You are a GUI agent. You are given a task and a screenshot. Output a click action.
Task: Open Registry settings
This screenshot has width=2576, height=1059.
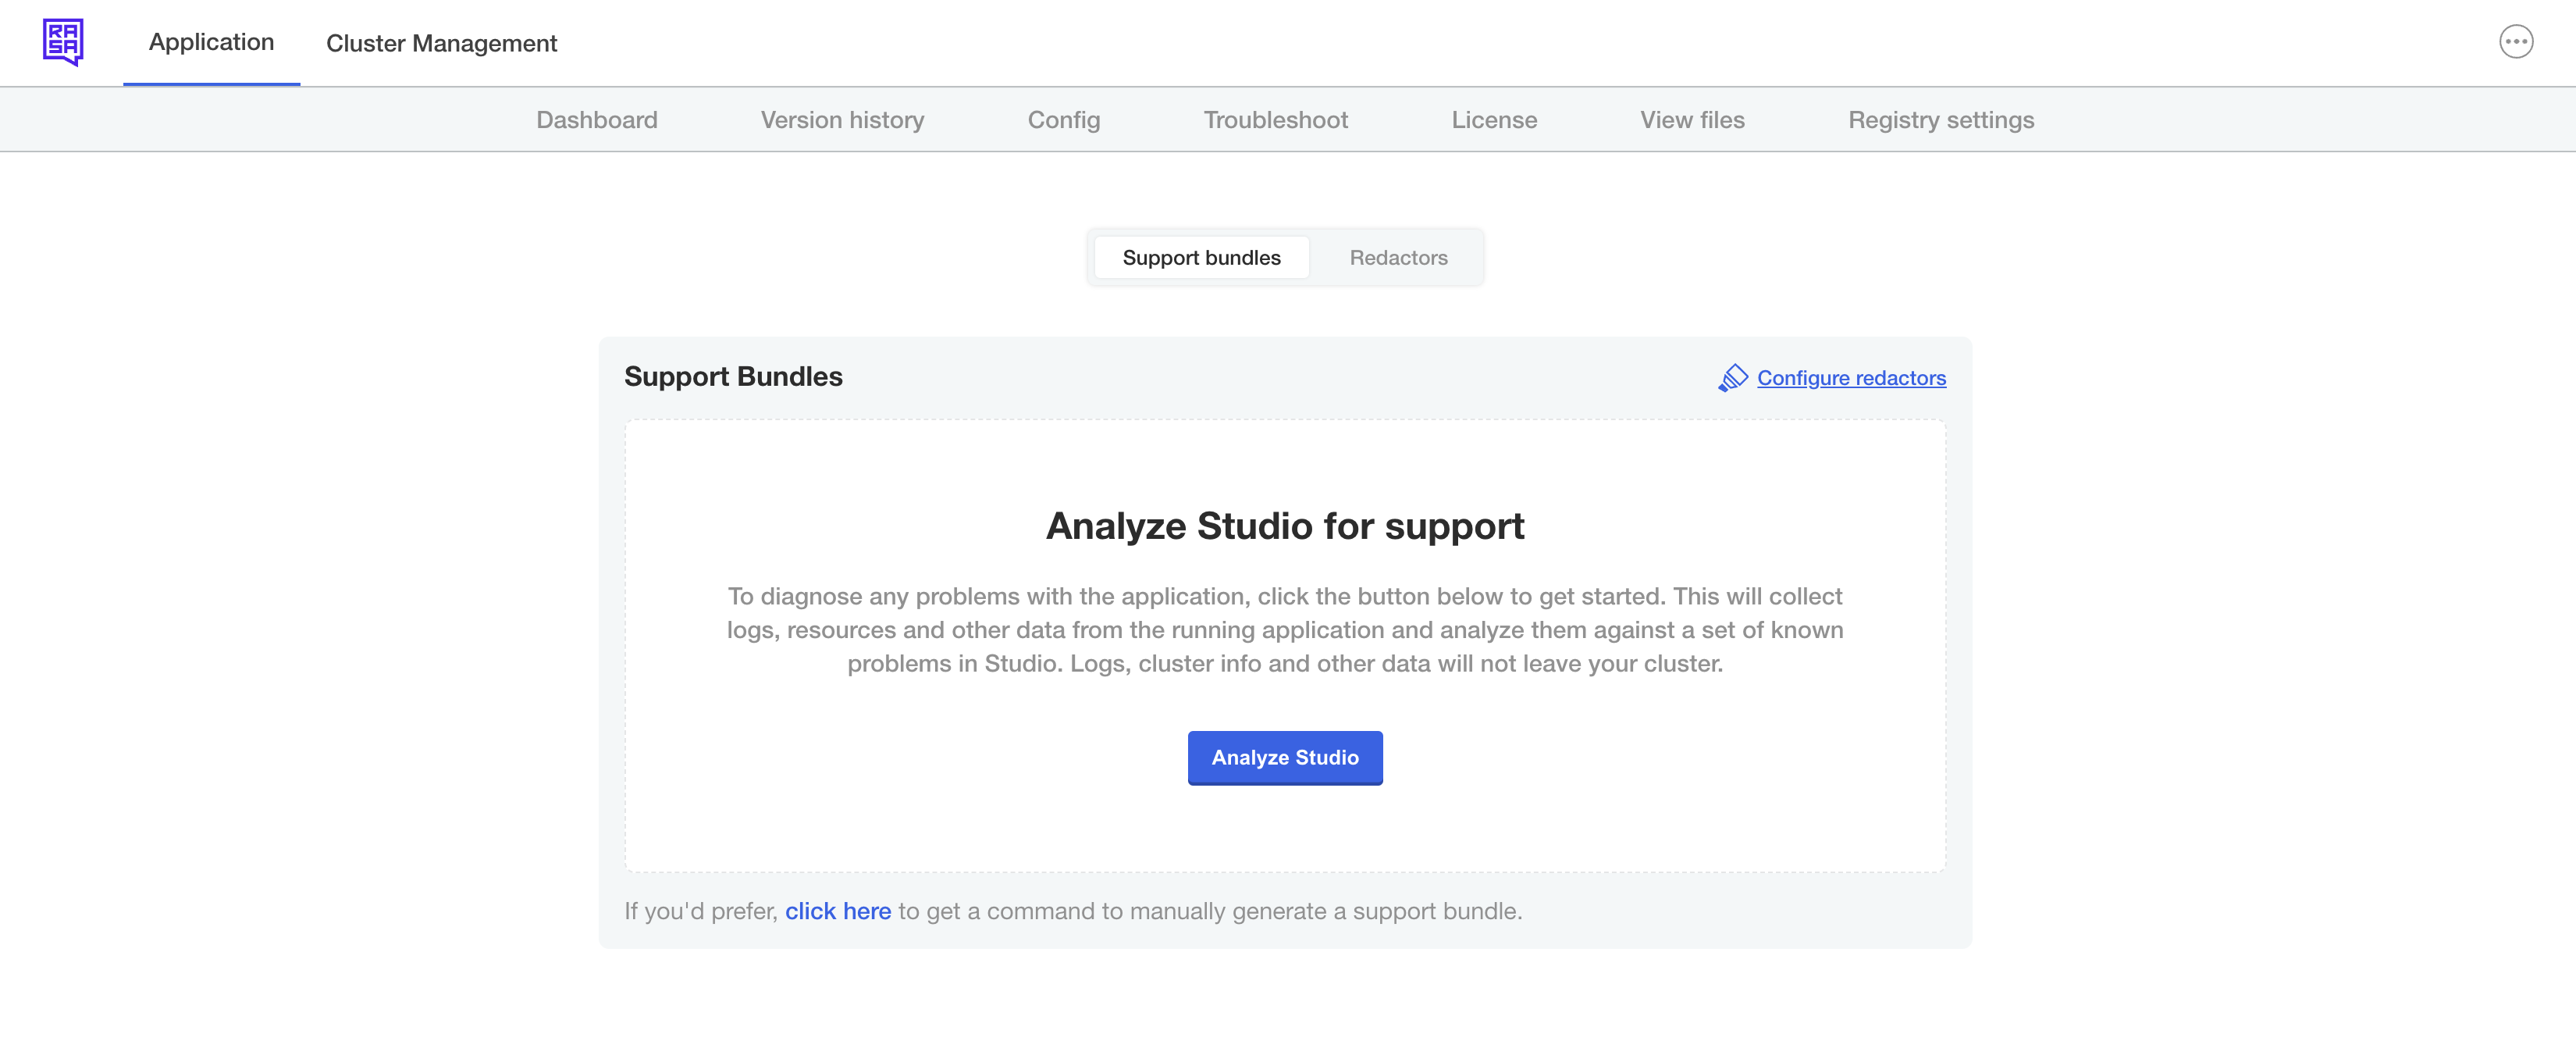[1941, 119]
